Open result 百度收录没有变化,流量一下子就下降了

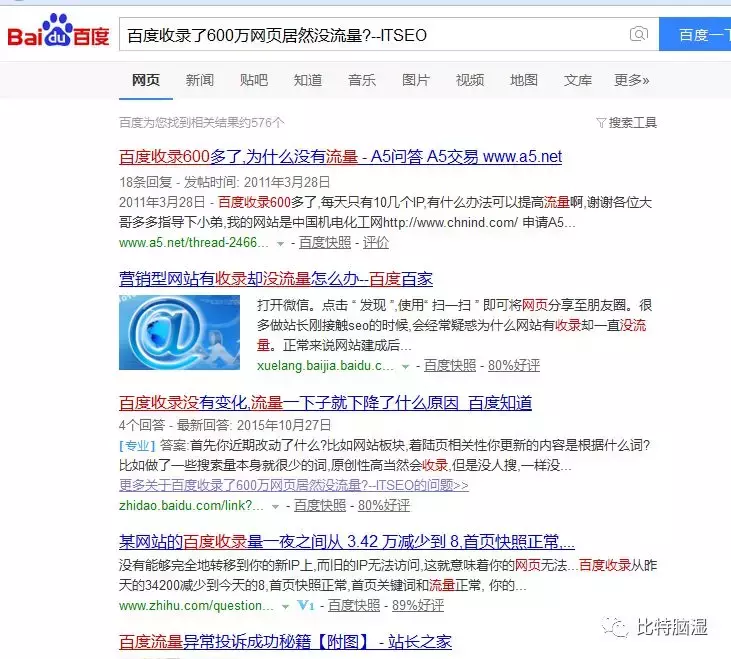(x=325, y=403)
